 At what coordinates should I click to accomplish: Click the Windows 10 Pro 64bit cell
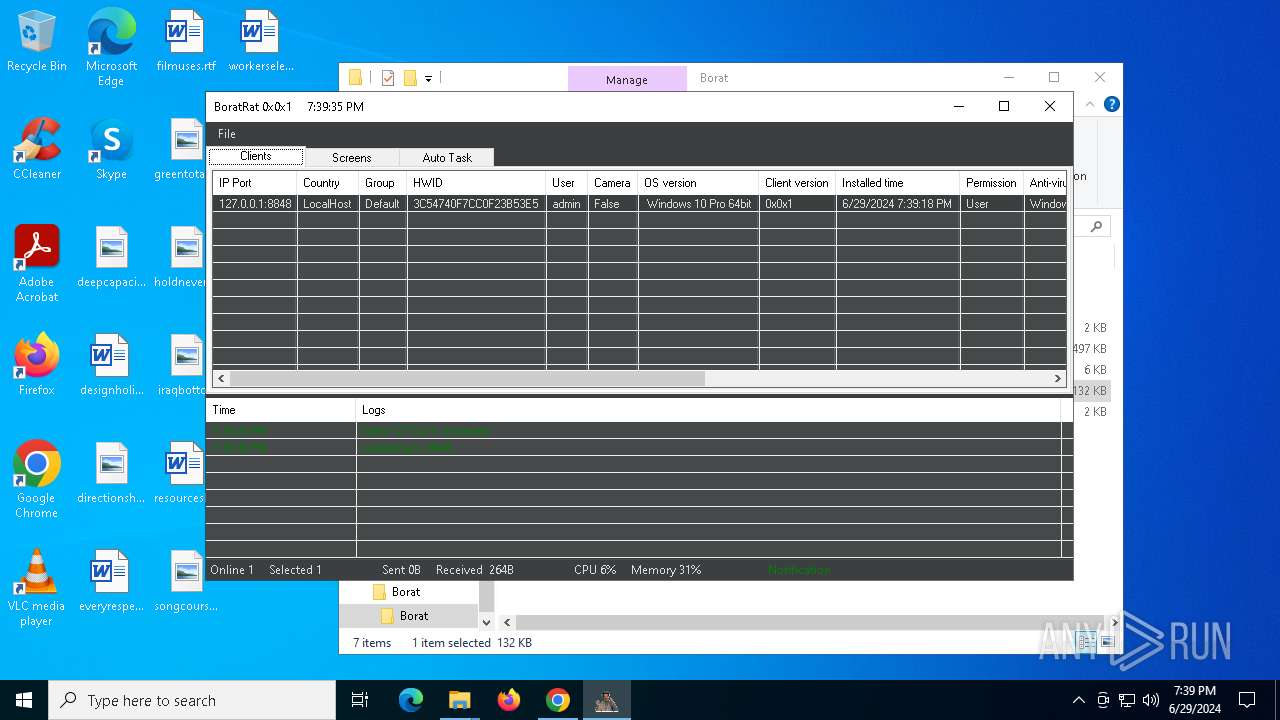pyautogui.click(x=698, y=204)
